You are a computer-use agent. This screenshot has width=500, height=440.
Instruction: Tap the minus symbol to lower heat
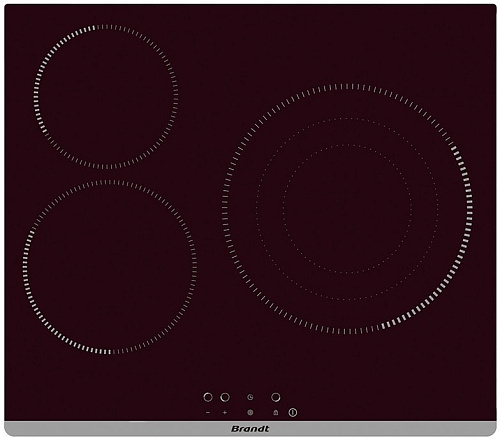click(208, 413)
